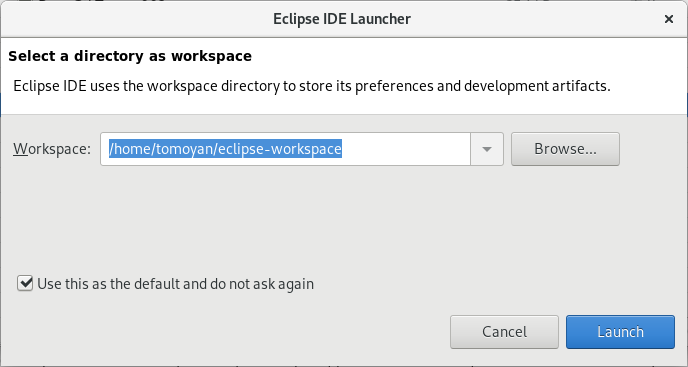Click inside the Workspace path field
Screen dimensions: 688x367
coord(285,149)
